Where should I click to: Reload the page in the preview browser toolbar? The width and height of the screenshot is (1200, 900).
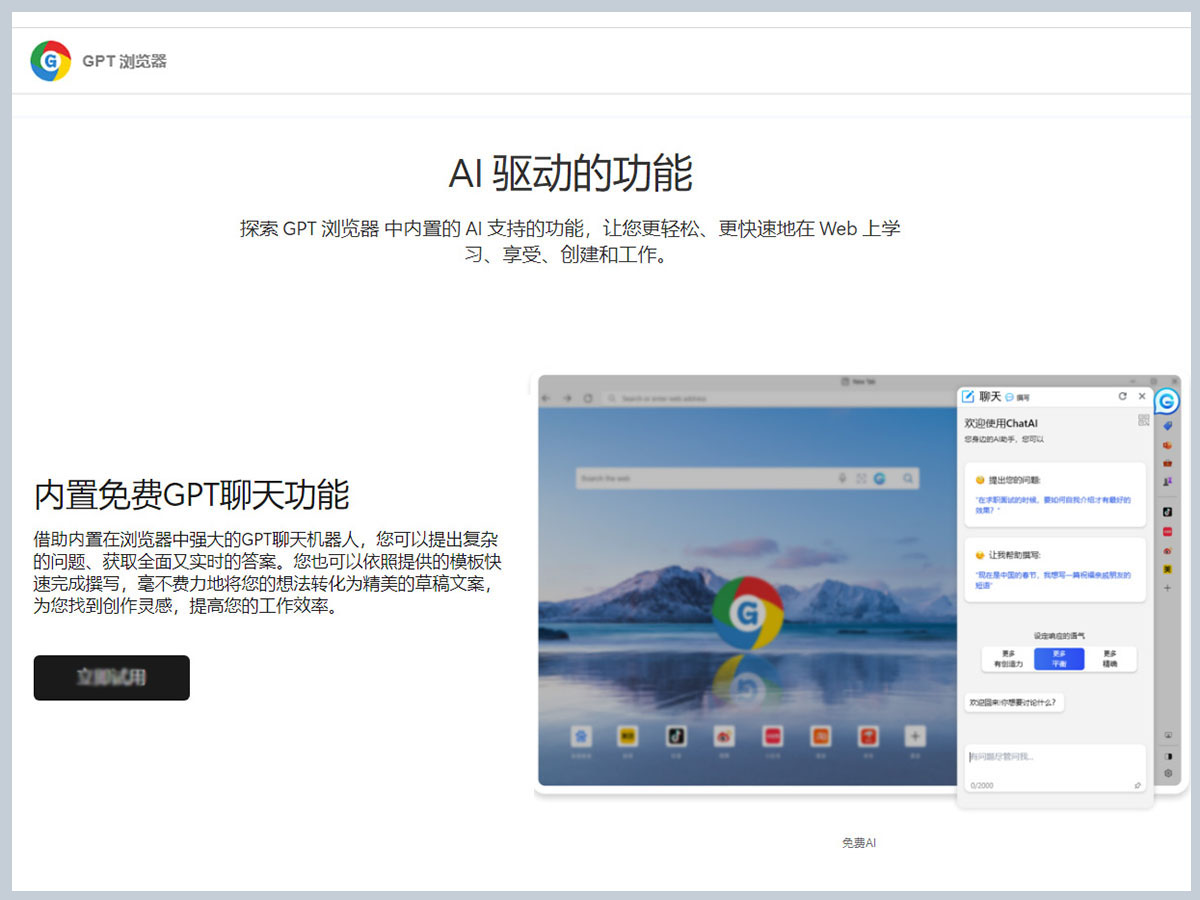tap(588, 398)
